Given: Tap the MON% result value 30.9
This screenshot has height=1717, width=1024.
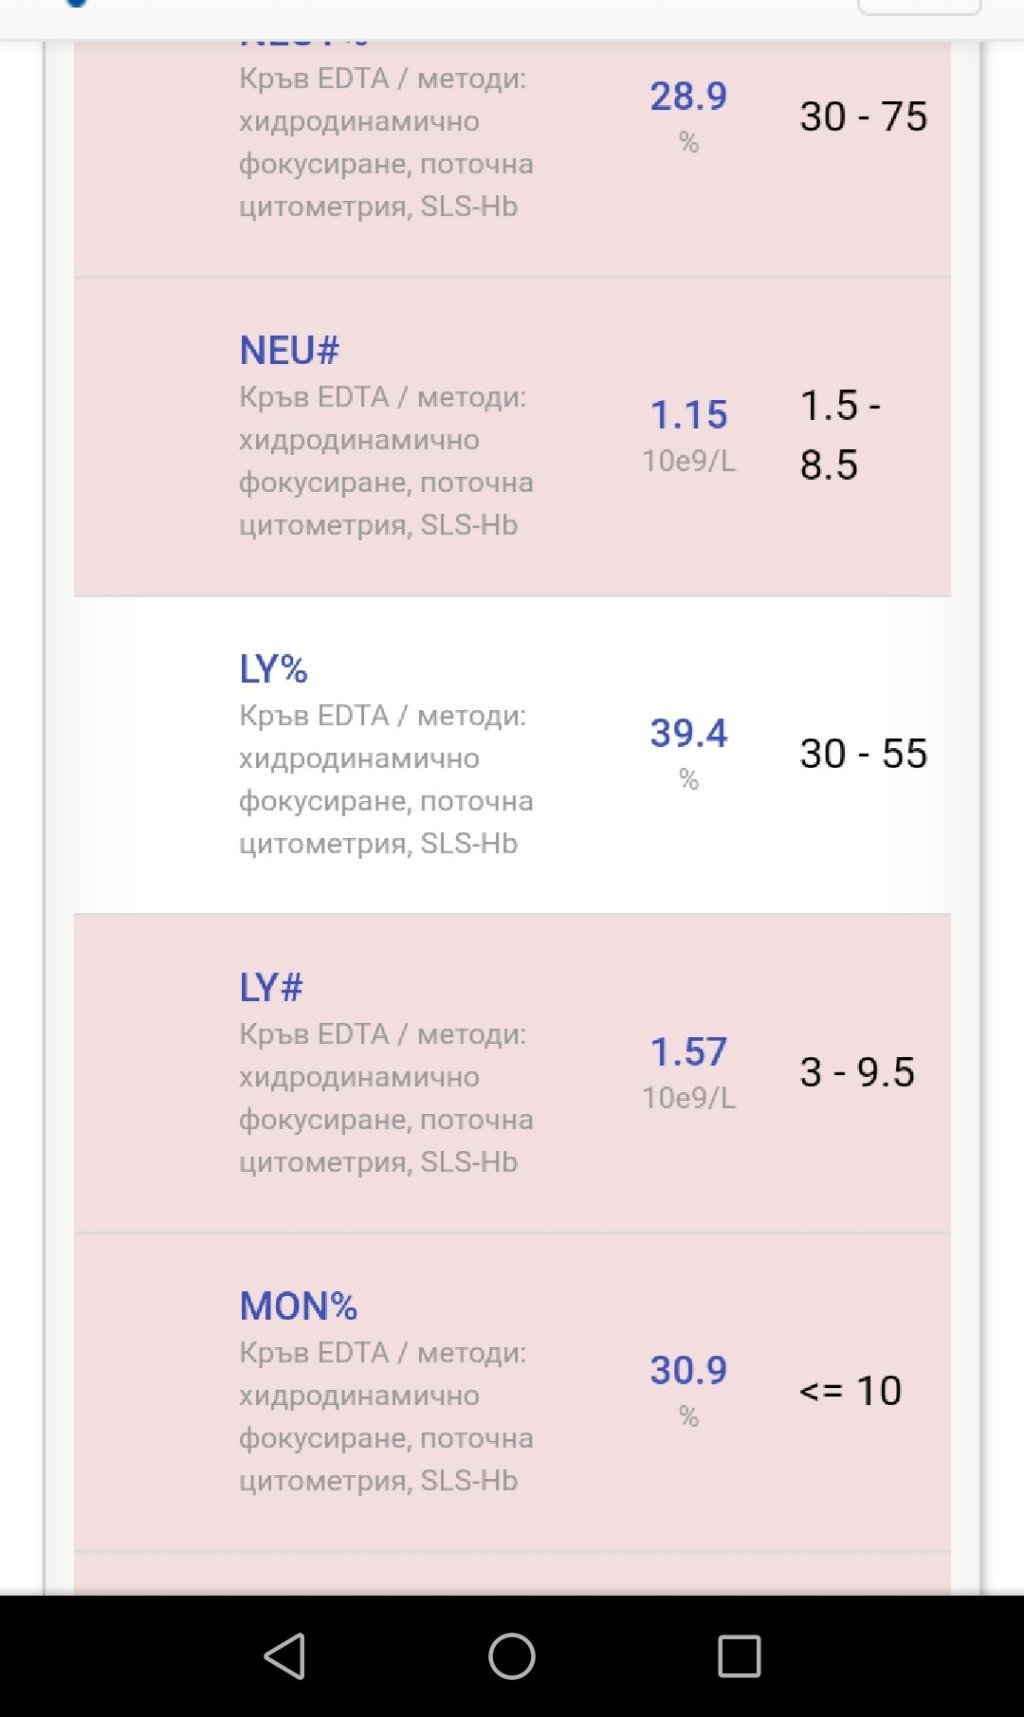Looking at the screenshot, I should (x=688, y=1370).
